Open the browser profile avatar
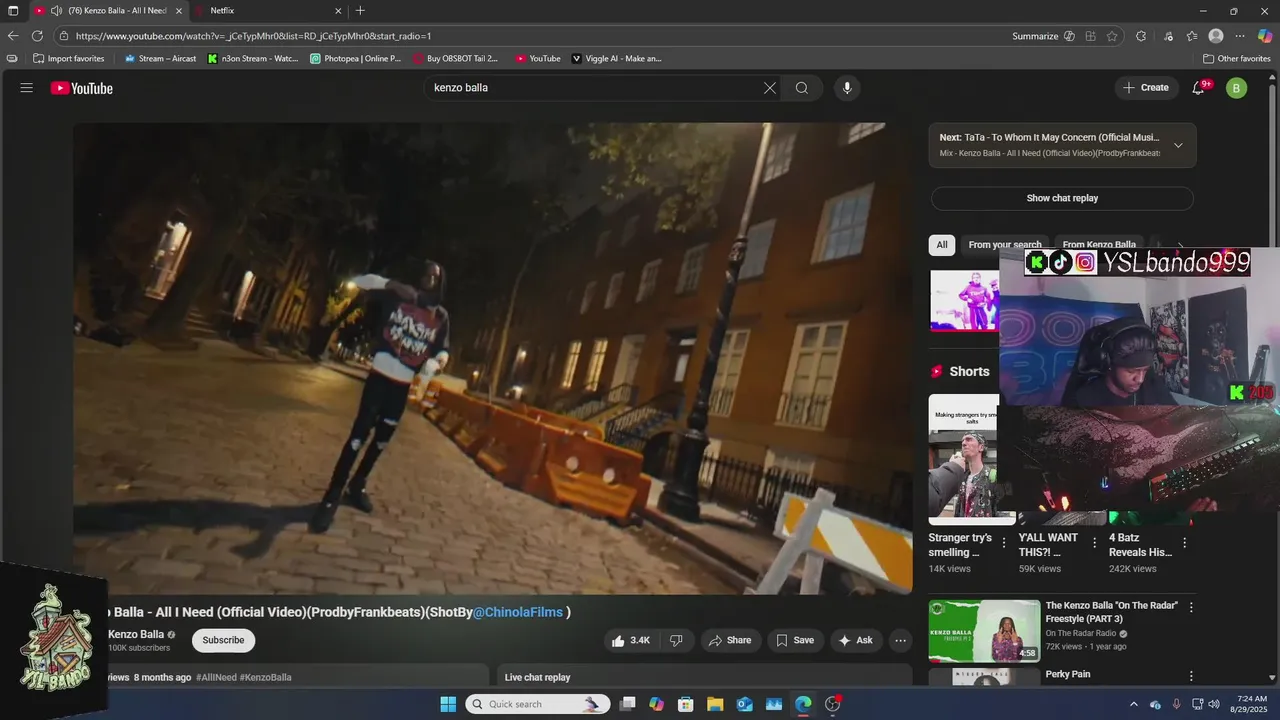1280x720 pixels. (1216, 36)
